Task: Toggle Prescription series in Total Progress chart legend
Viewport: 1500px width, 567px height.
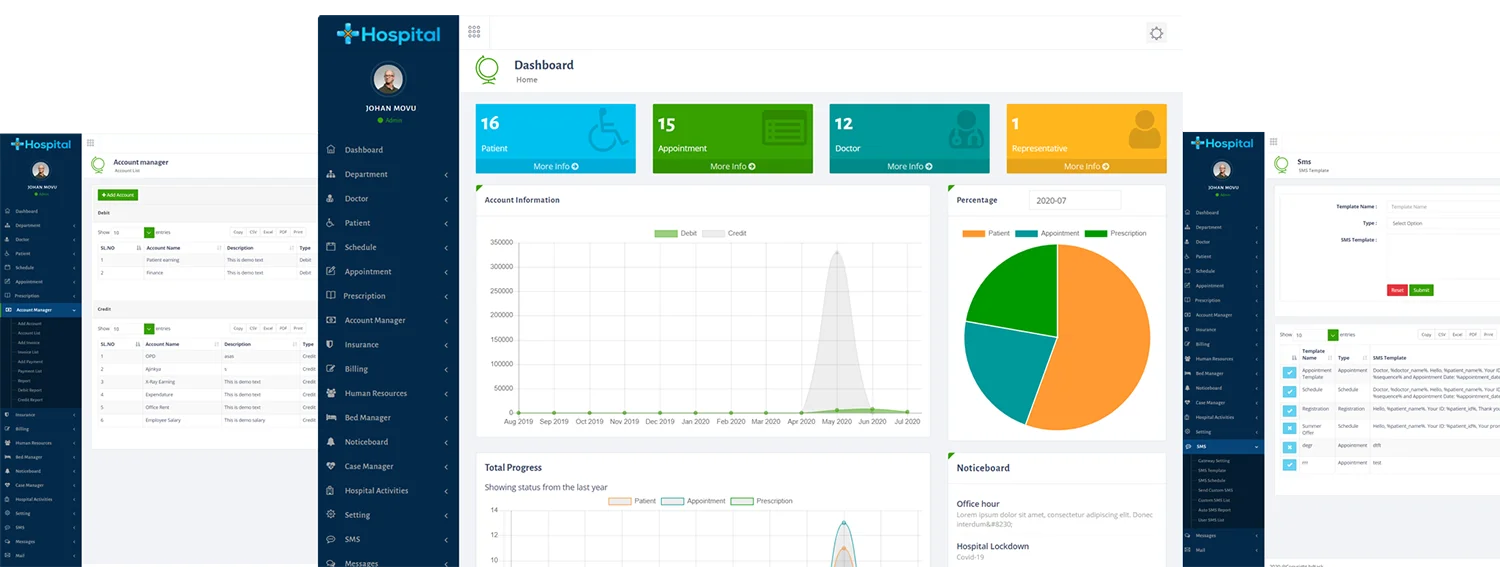Action: [762, 501]
